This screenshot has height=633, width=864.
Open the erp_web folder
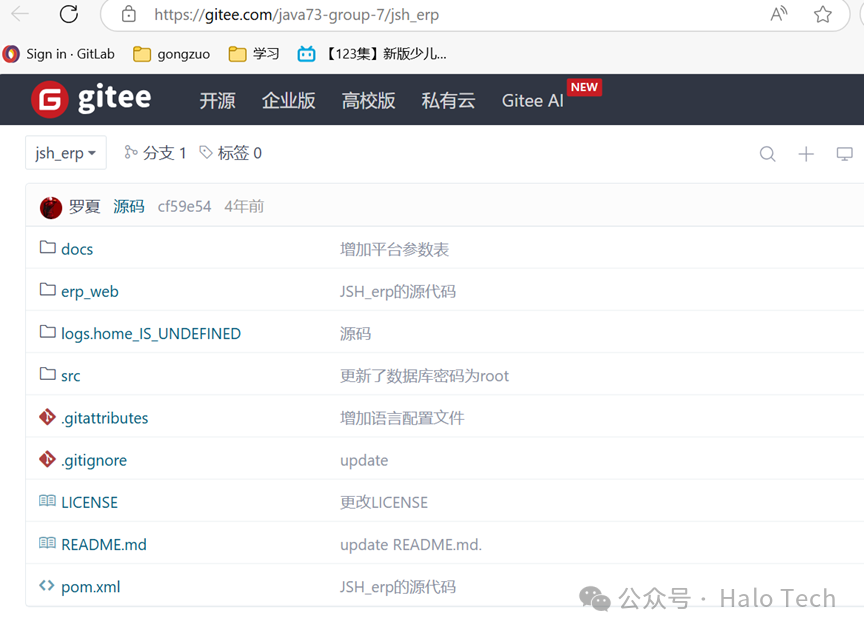[x=90, y=291]
